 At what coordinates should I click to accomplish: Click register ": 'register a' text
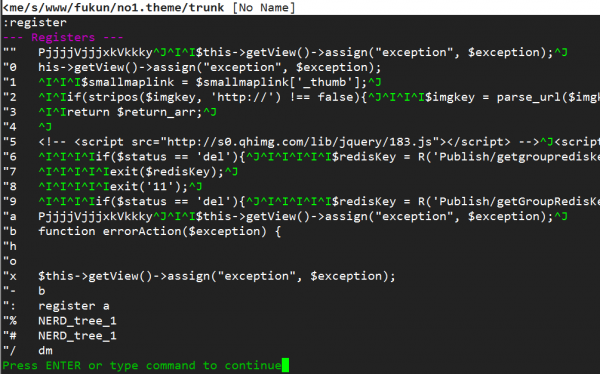click(x=74, y=306)
